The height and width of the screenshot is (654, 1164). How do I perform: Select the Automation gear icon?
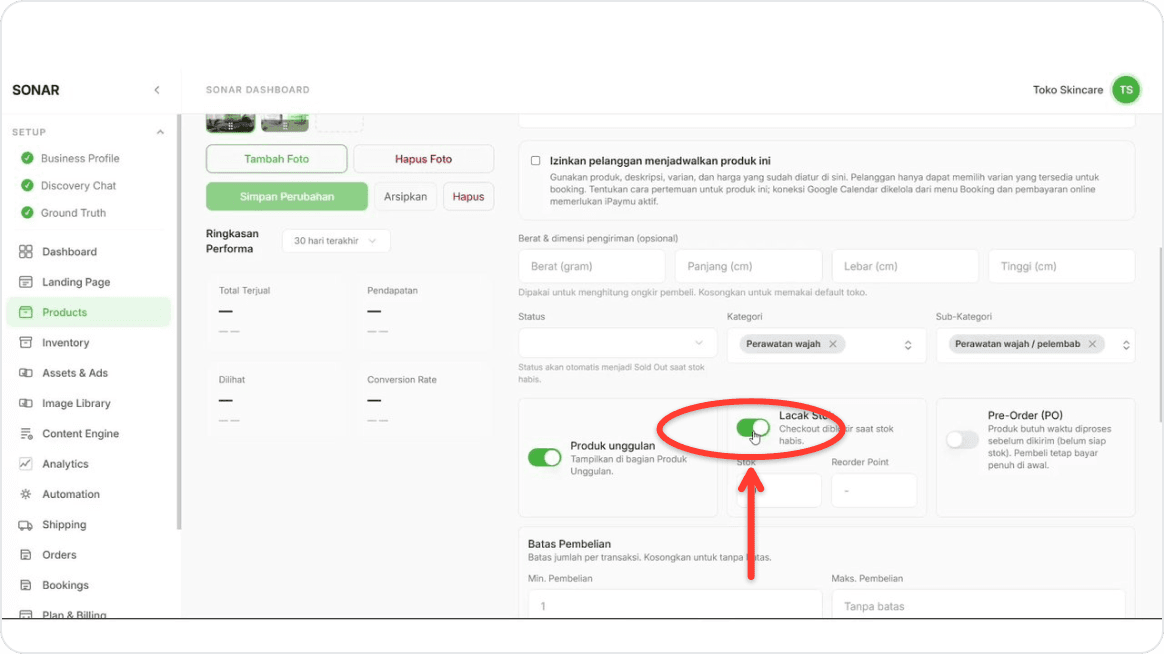26,494
